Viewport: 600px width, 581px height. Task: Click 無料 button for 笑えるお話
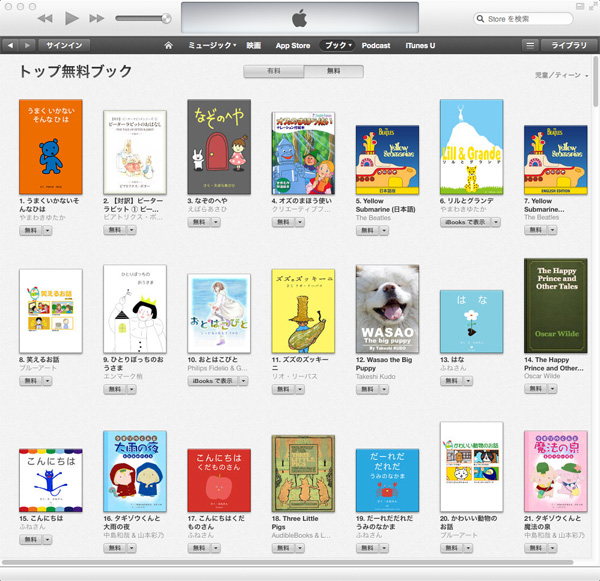point(31,381)
